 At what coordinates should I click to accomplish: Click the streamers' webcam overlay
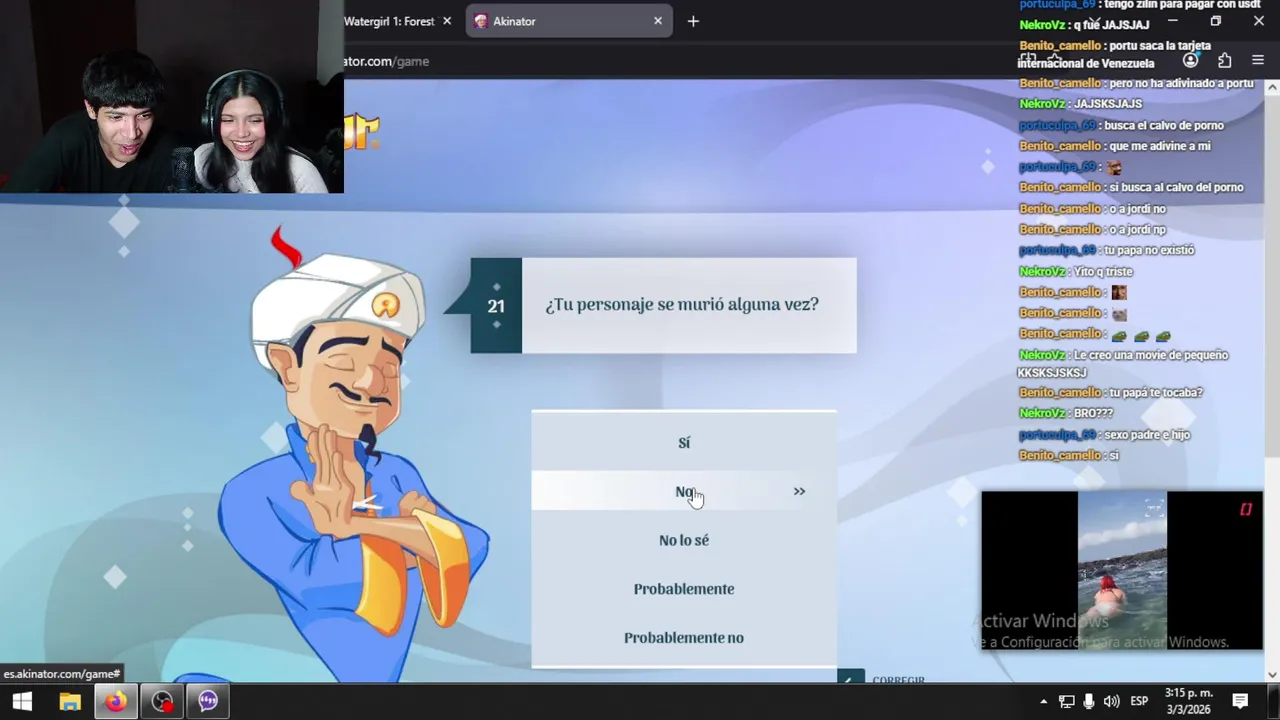coord(172,96)
